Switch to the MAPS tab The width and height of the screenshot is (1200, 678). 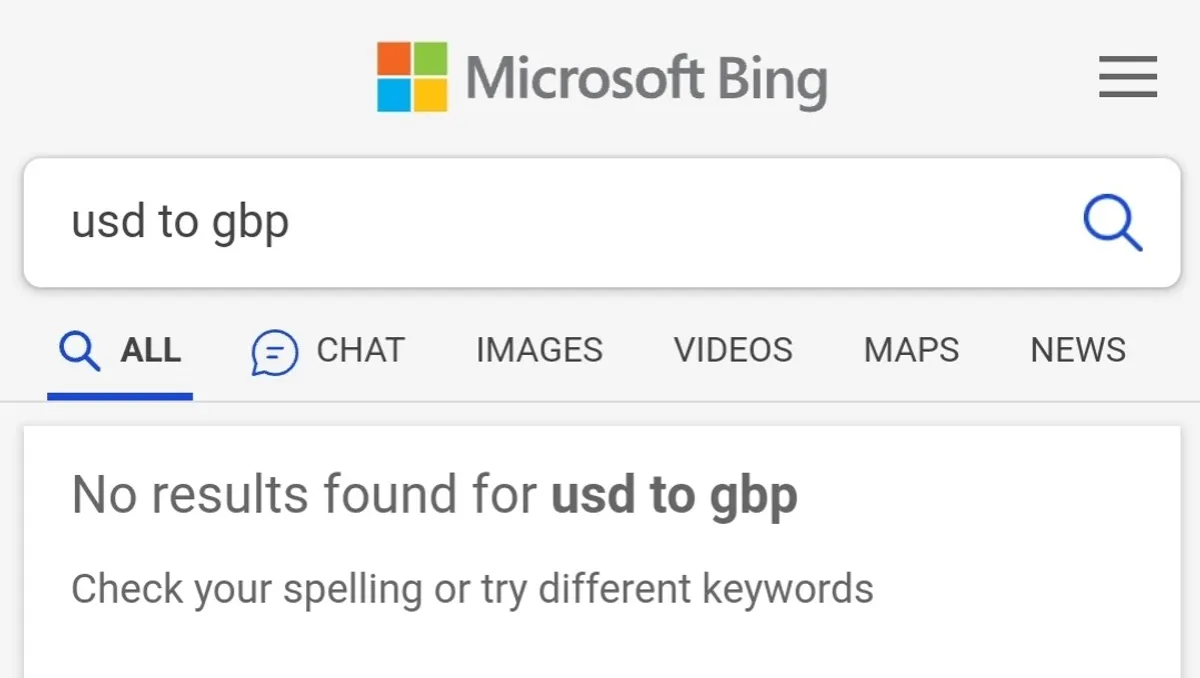pos(911,351)
